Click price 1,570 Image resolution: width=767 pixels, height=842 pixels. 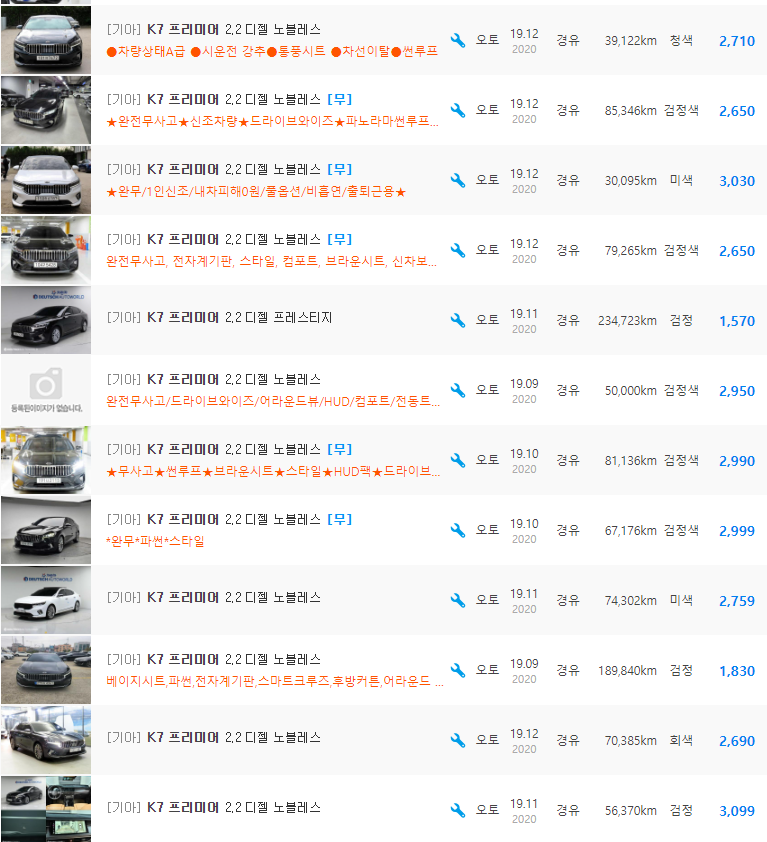737,321
